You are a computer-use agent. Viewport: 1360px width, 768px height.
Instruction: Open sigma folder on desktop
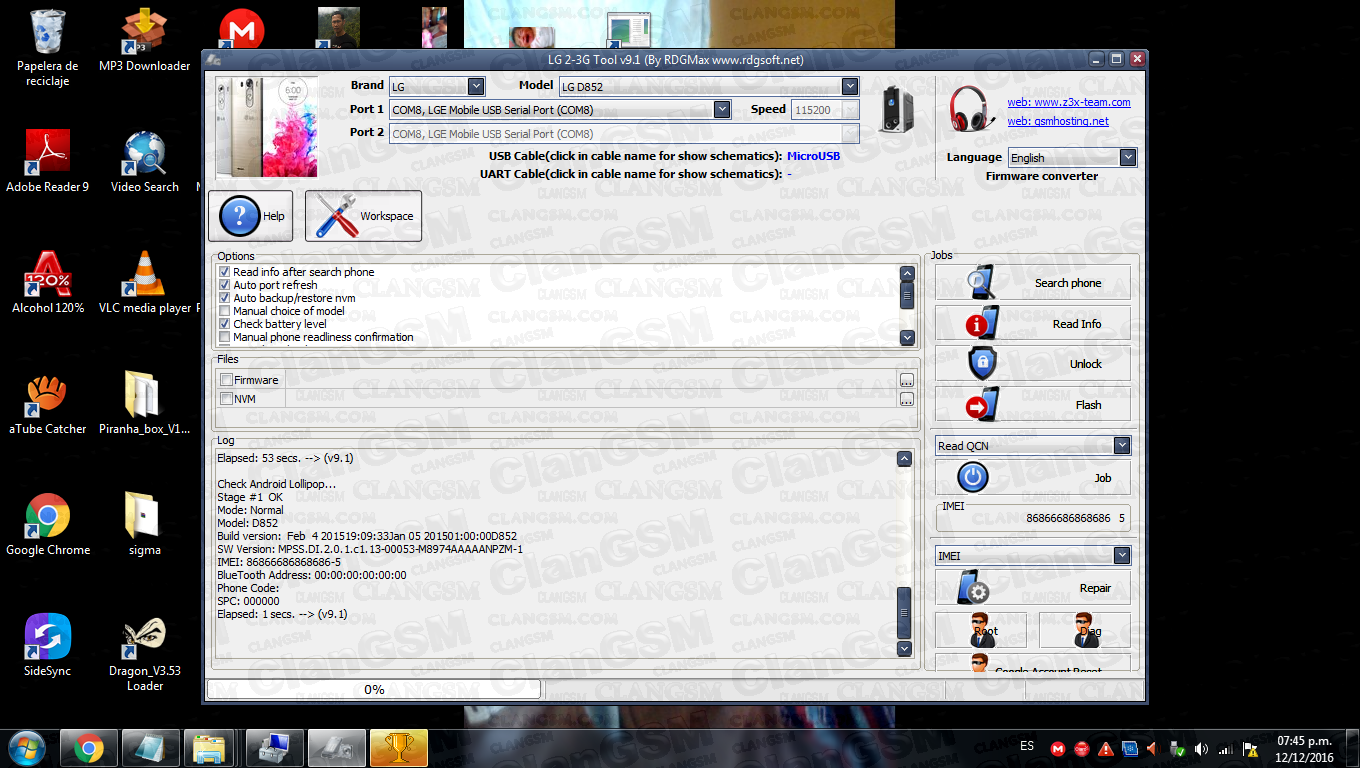144,524
